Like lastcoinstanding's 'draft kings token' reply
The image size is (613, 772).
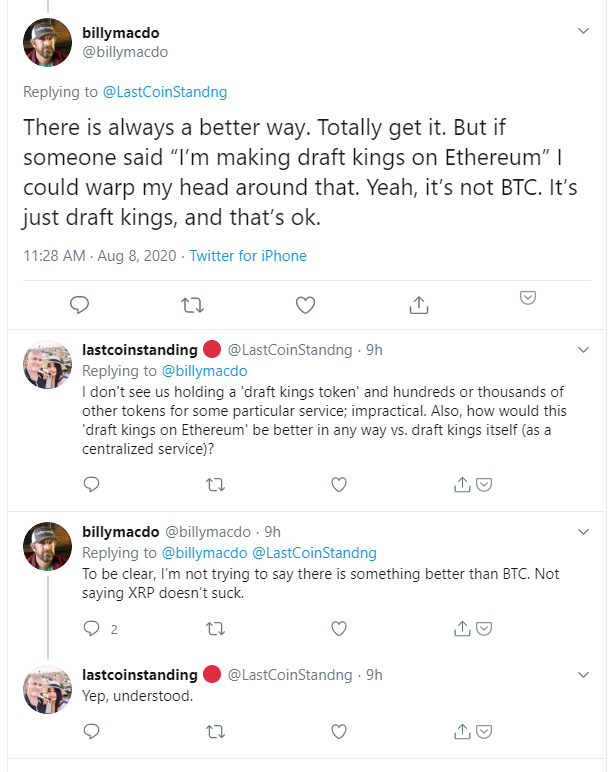339,485
